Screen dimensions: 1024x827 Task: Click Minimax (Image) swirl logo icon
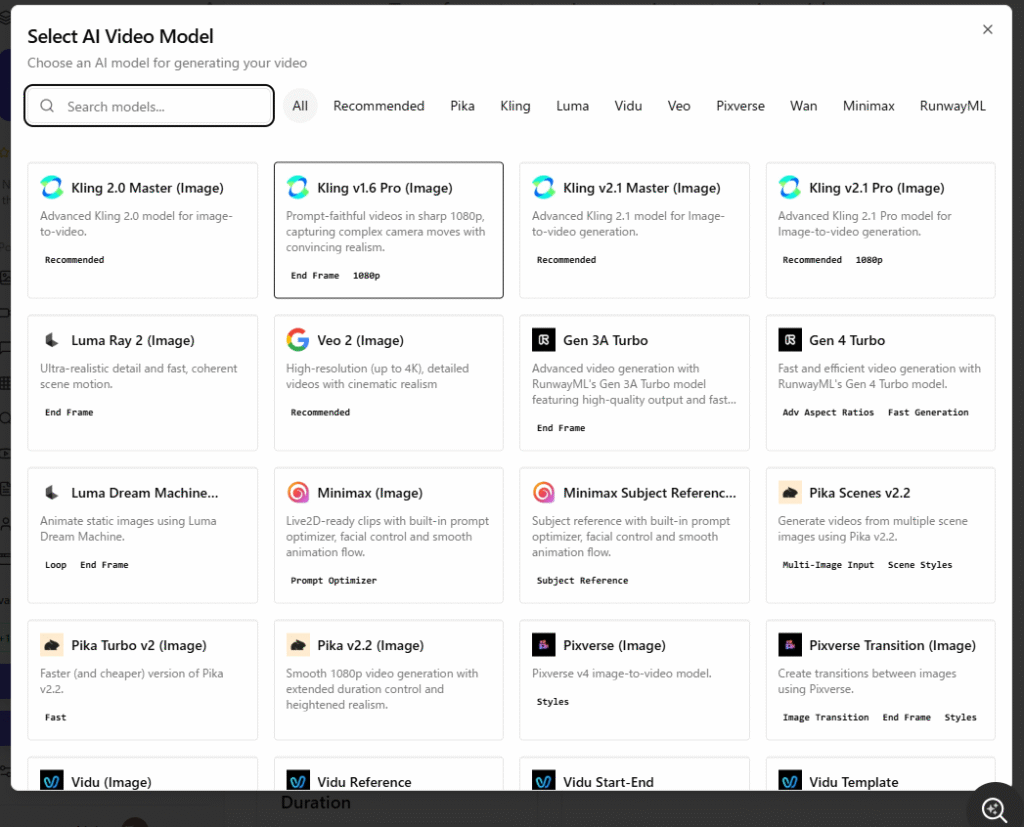(x=298, y=493)
